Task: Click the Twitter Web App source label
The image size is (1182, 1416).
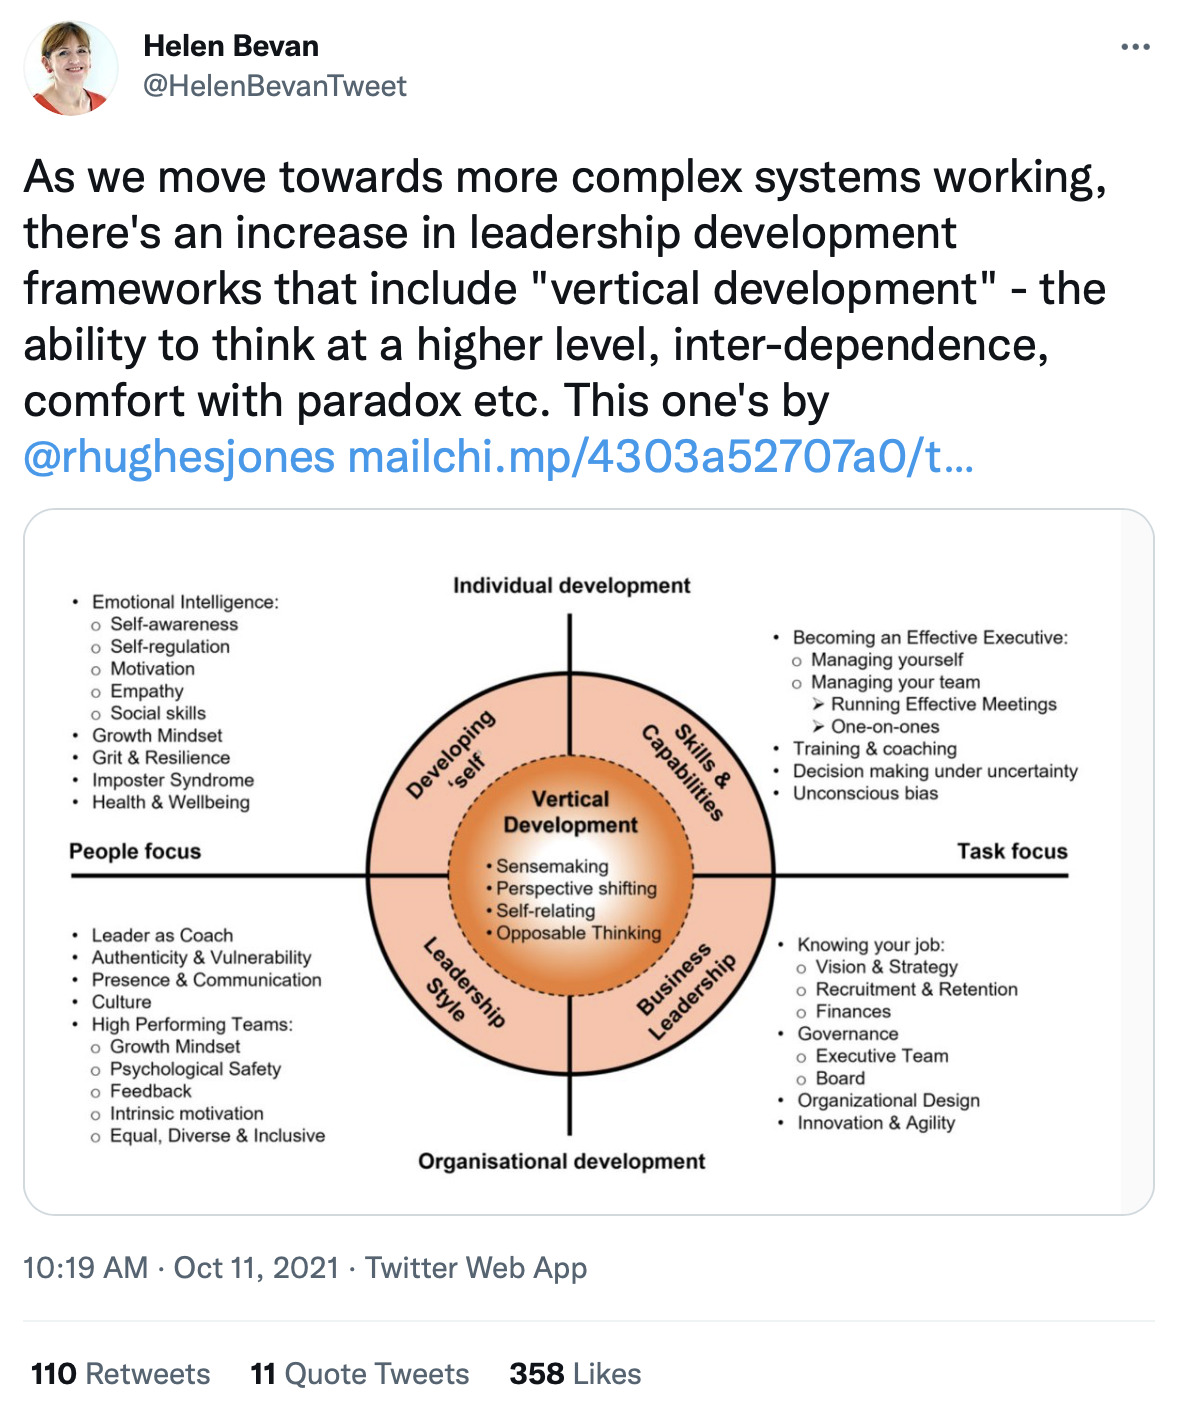Action: click(x=476, y=1268)
